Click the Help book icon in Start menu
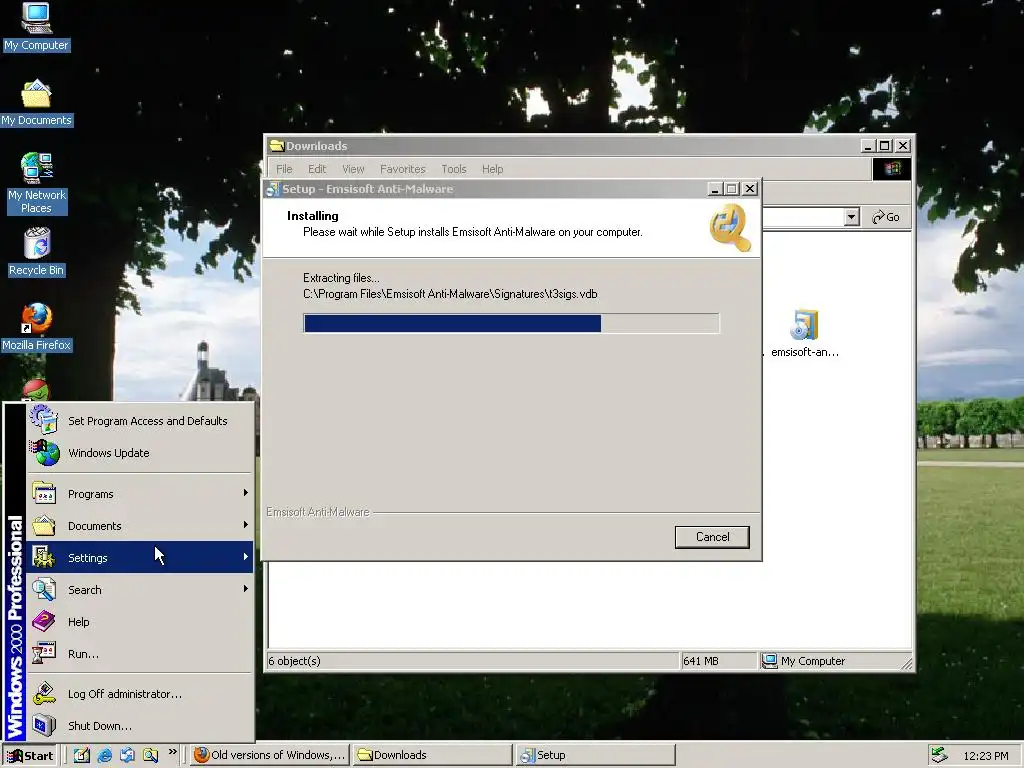 click(44, 621)
